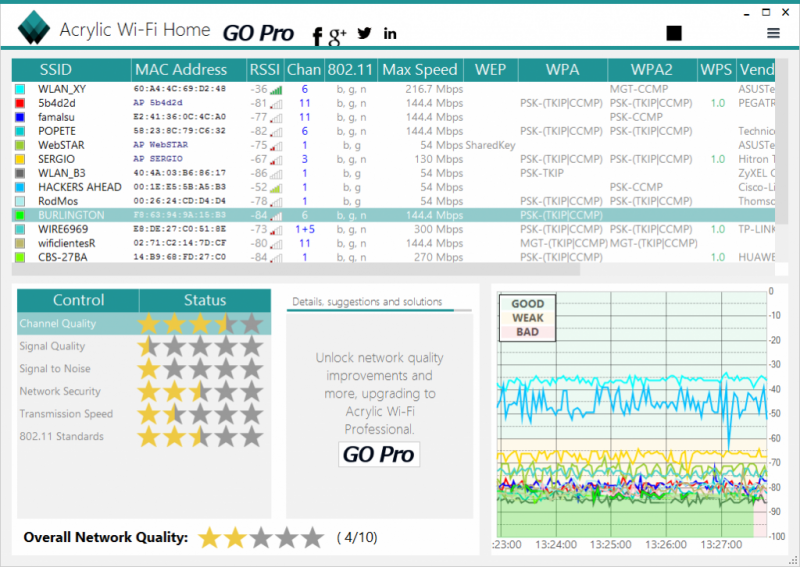This screenshot has height=567, width=800.
Task: Sort networks by SSID column
Action: 71,70
